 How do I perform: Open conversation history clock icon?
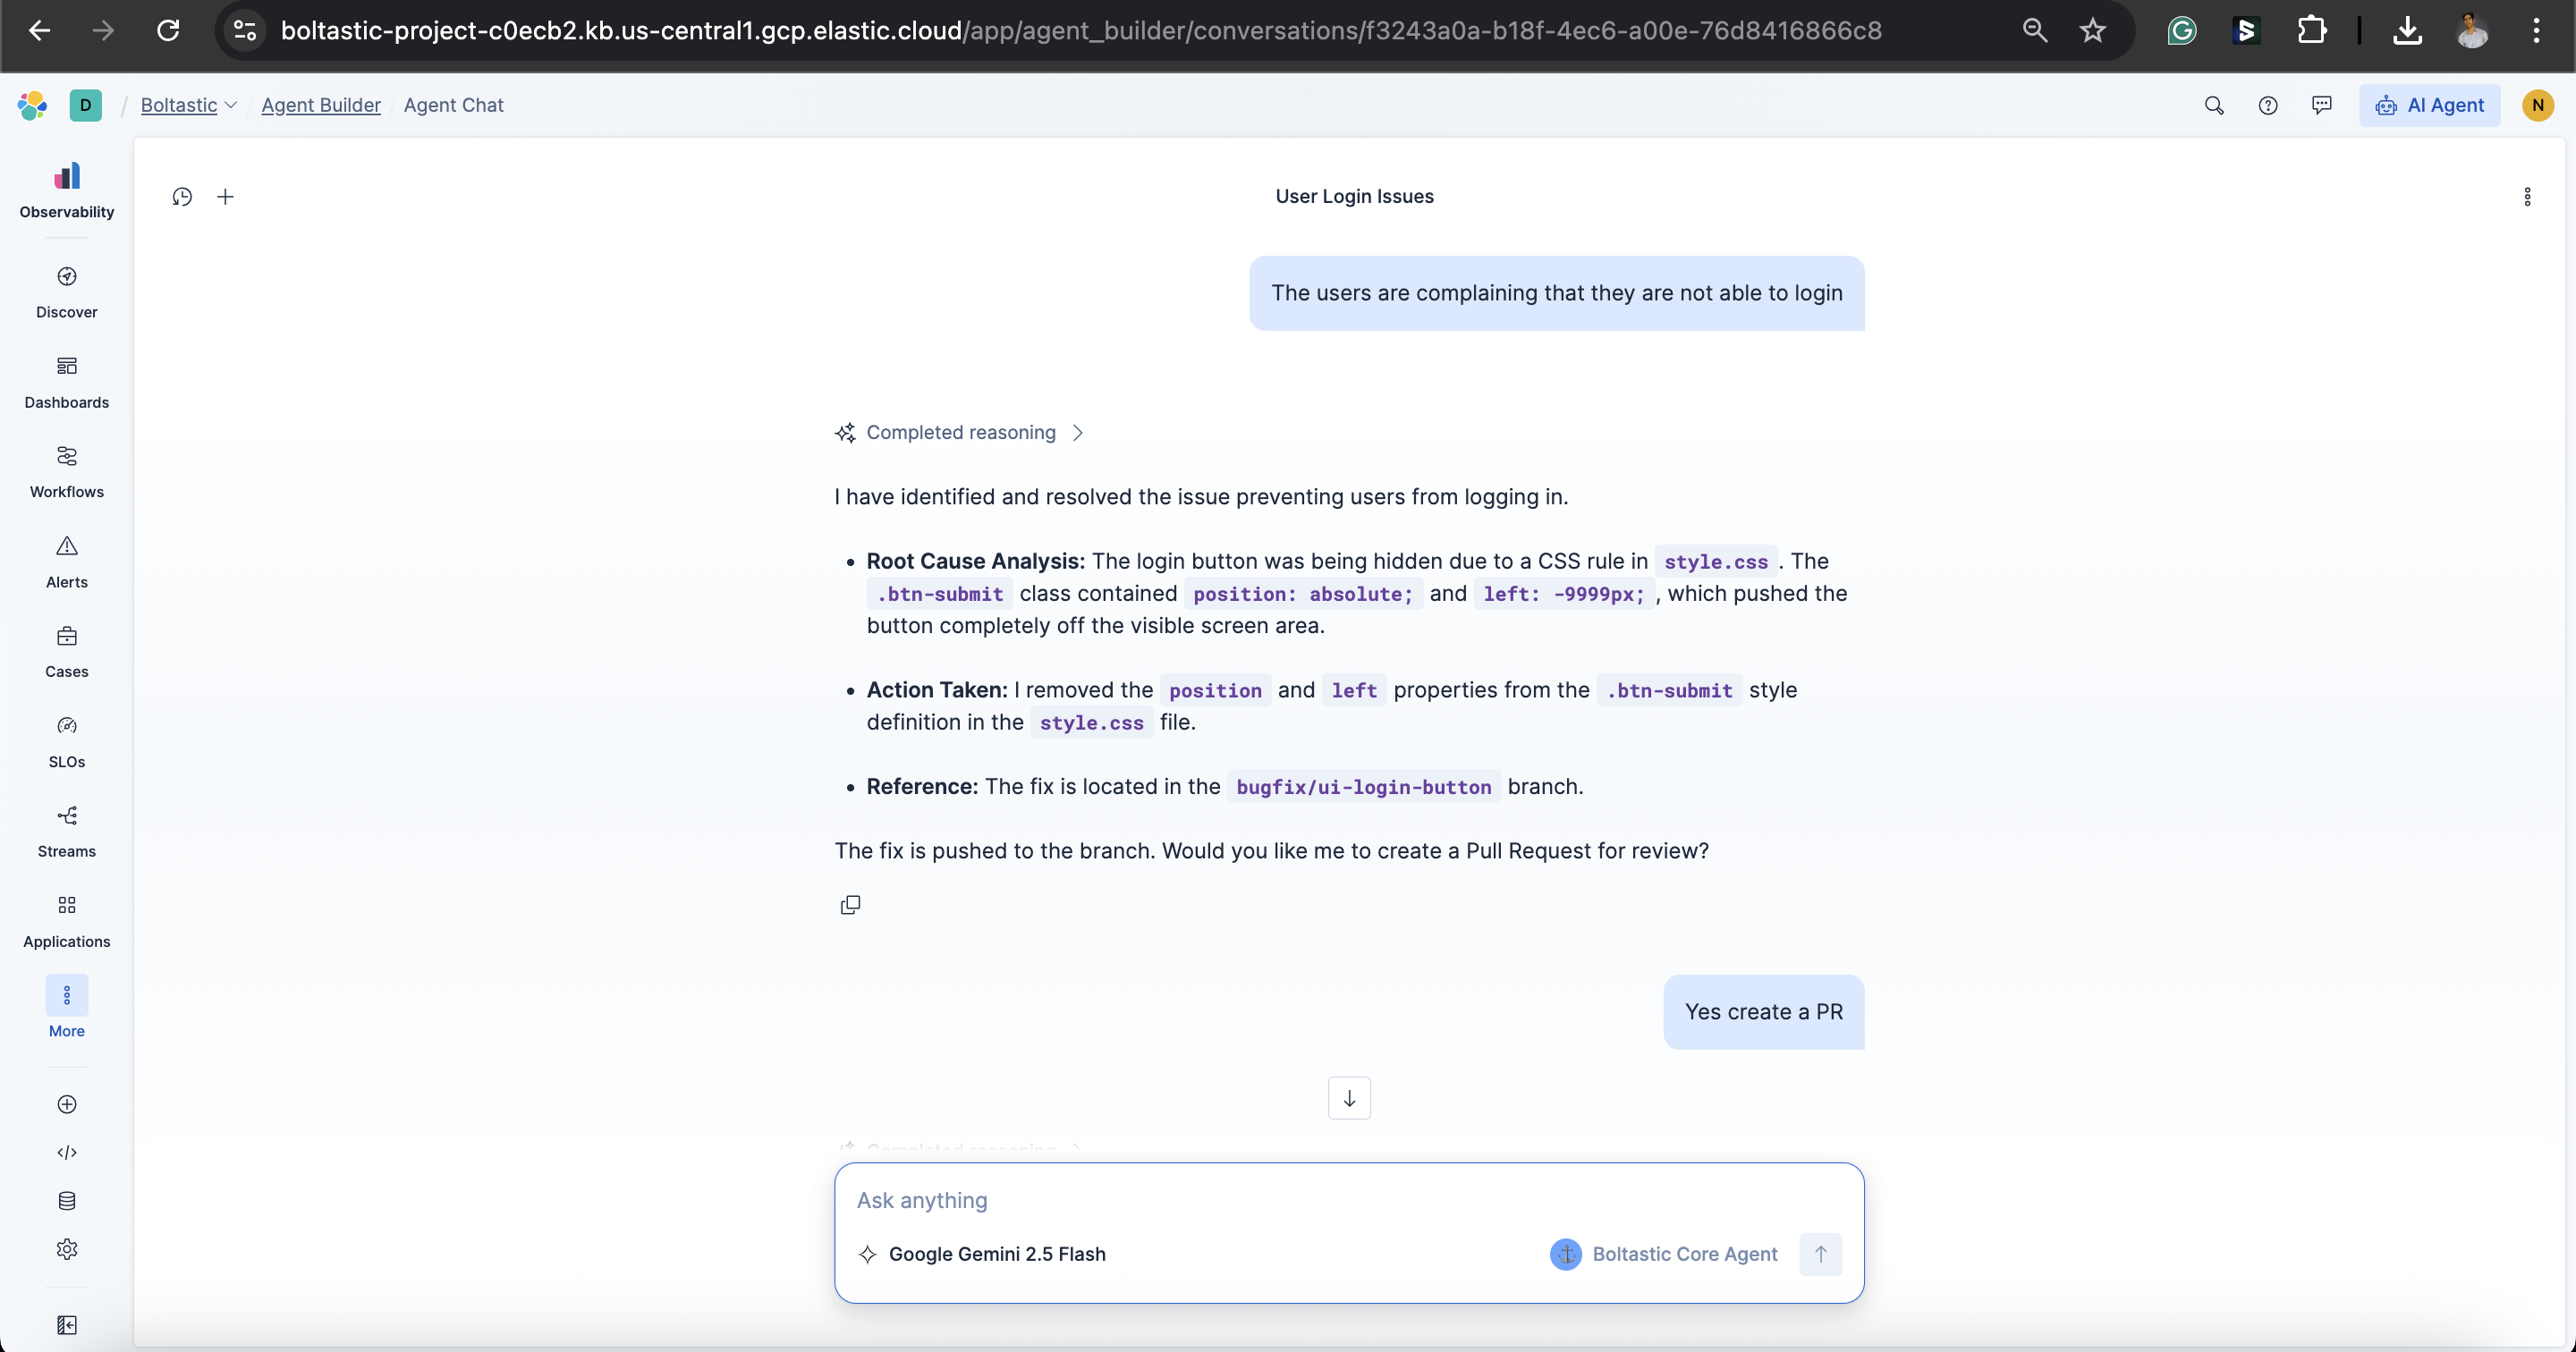pos(181,197)
